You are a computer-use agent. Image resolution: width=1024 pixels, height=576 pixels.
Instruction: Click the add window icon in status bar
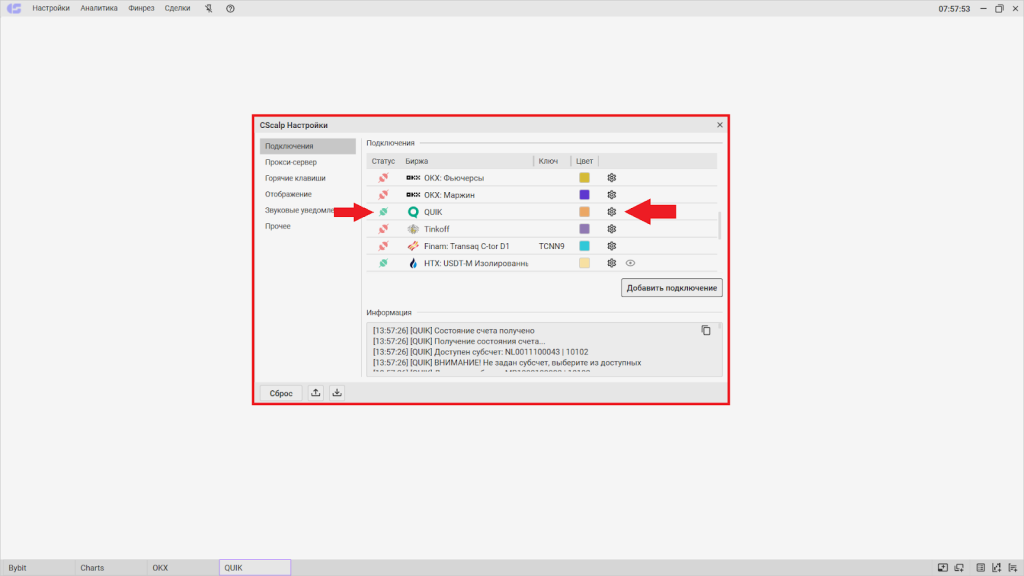coord(959,568)
